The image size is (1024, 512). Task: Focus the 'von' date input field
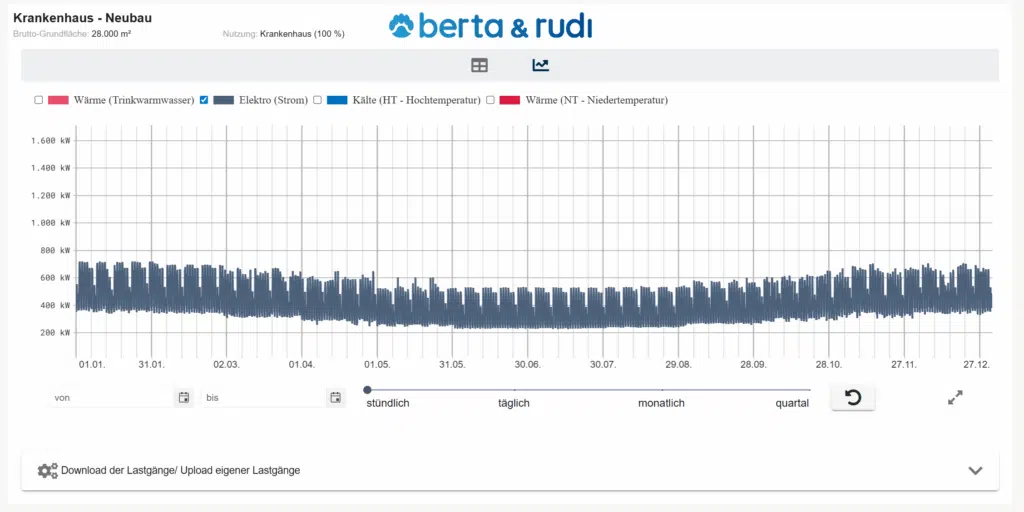[x=112, y=398]
